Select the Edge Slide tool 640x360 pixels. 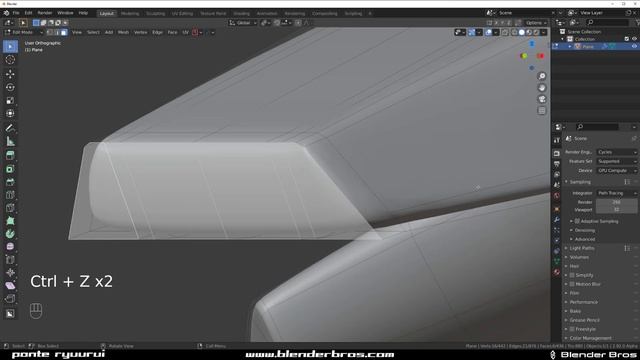coord(10,260)
